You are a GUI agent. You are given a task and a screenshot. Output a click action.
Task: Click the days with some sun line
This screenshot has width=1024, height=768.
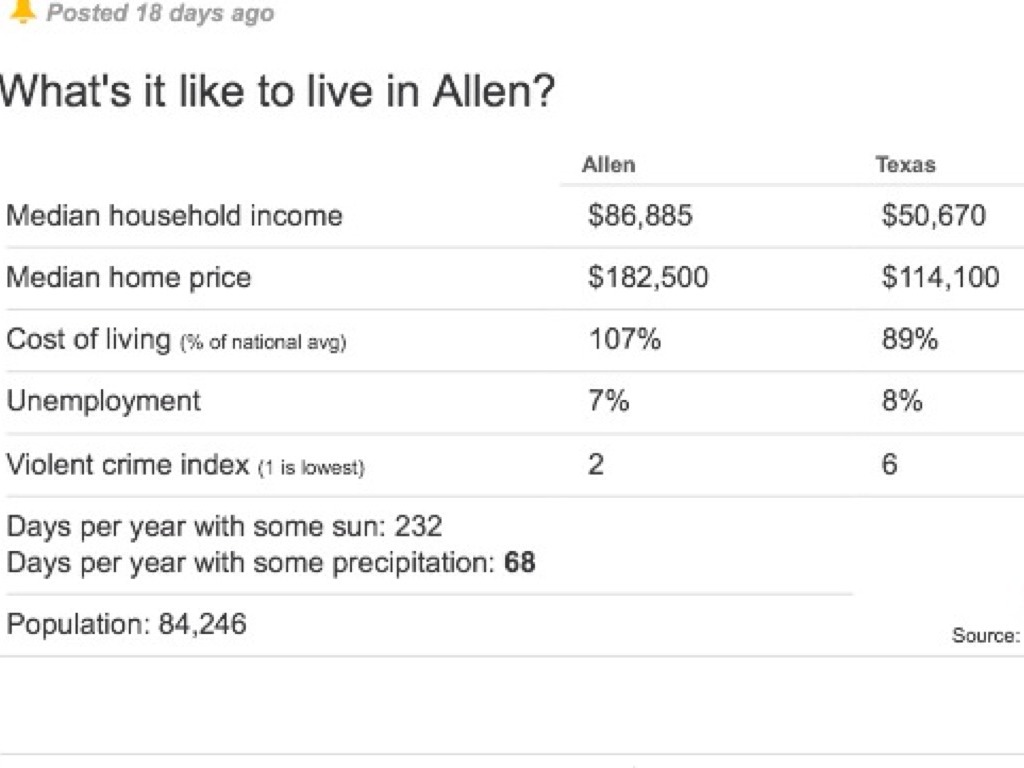224,526
